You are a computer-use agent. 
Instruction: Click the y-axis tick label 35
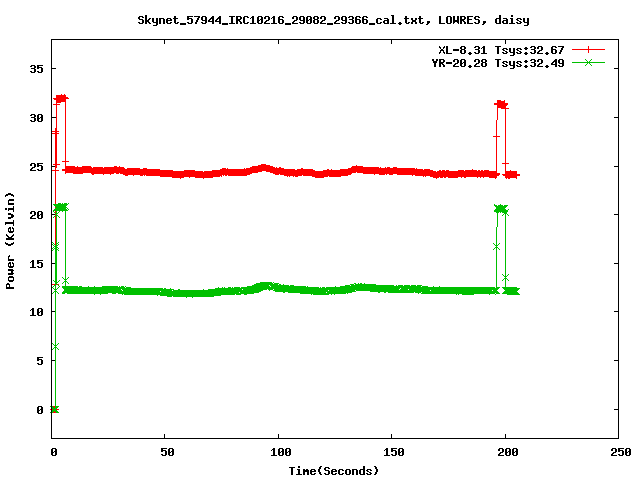click(36, 69)
